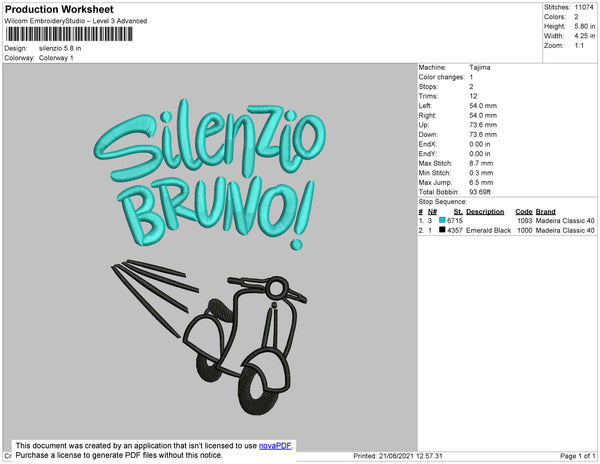Select the Up value 73.6 mm
The width and height of the screenshot is (600, 464).
pos(483,125)
